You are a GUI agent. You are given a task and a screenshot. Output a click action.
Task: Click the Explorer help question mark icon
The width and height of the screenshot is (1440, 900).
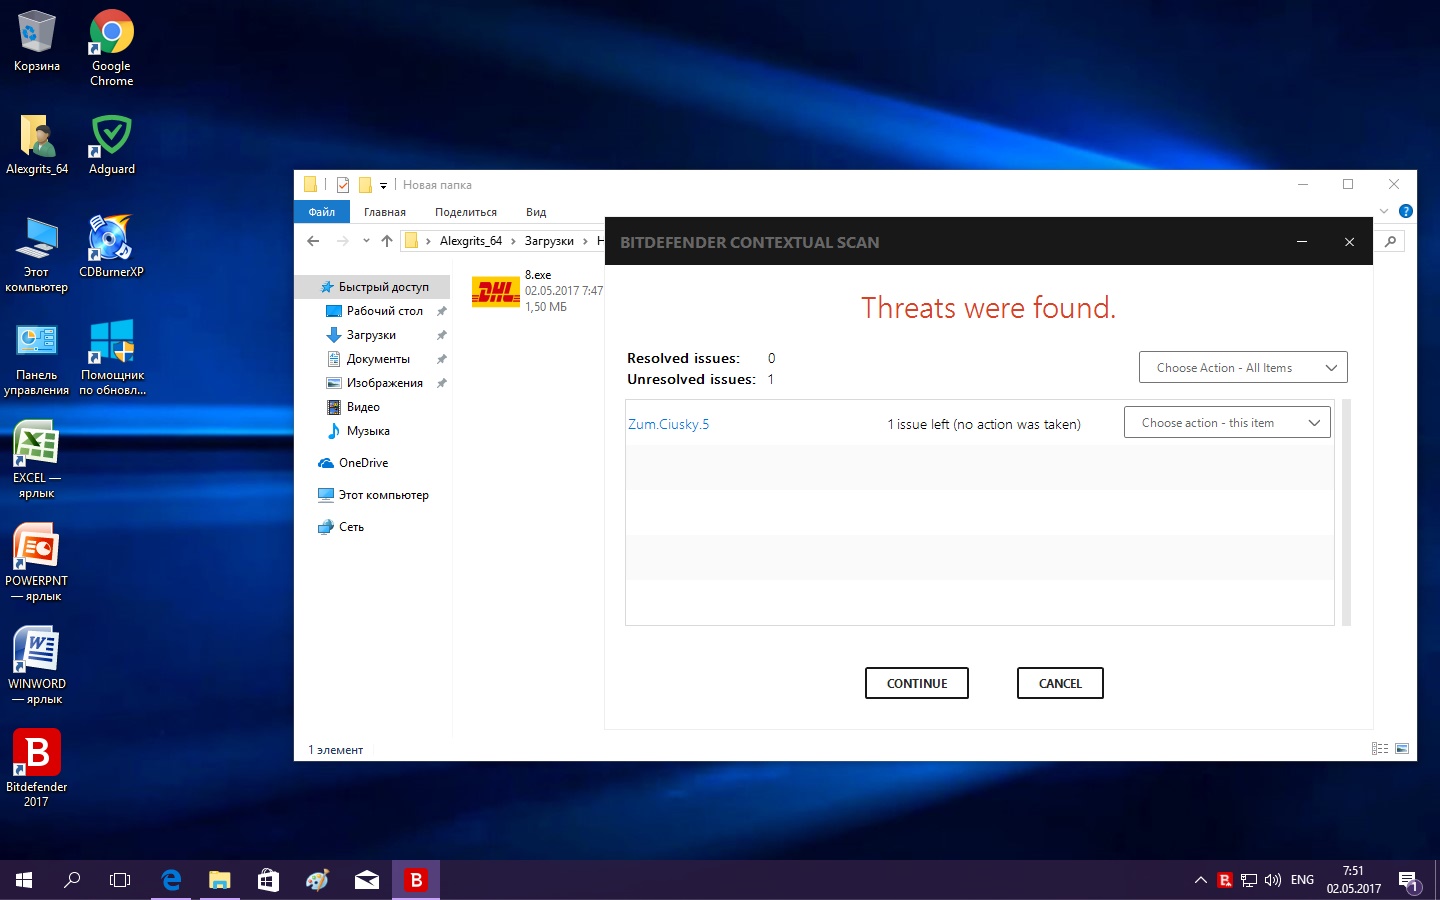click(1405, 211)
